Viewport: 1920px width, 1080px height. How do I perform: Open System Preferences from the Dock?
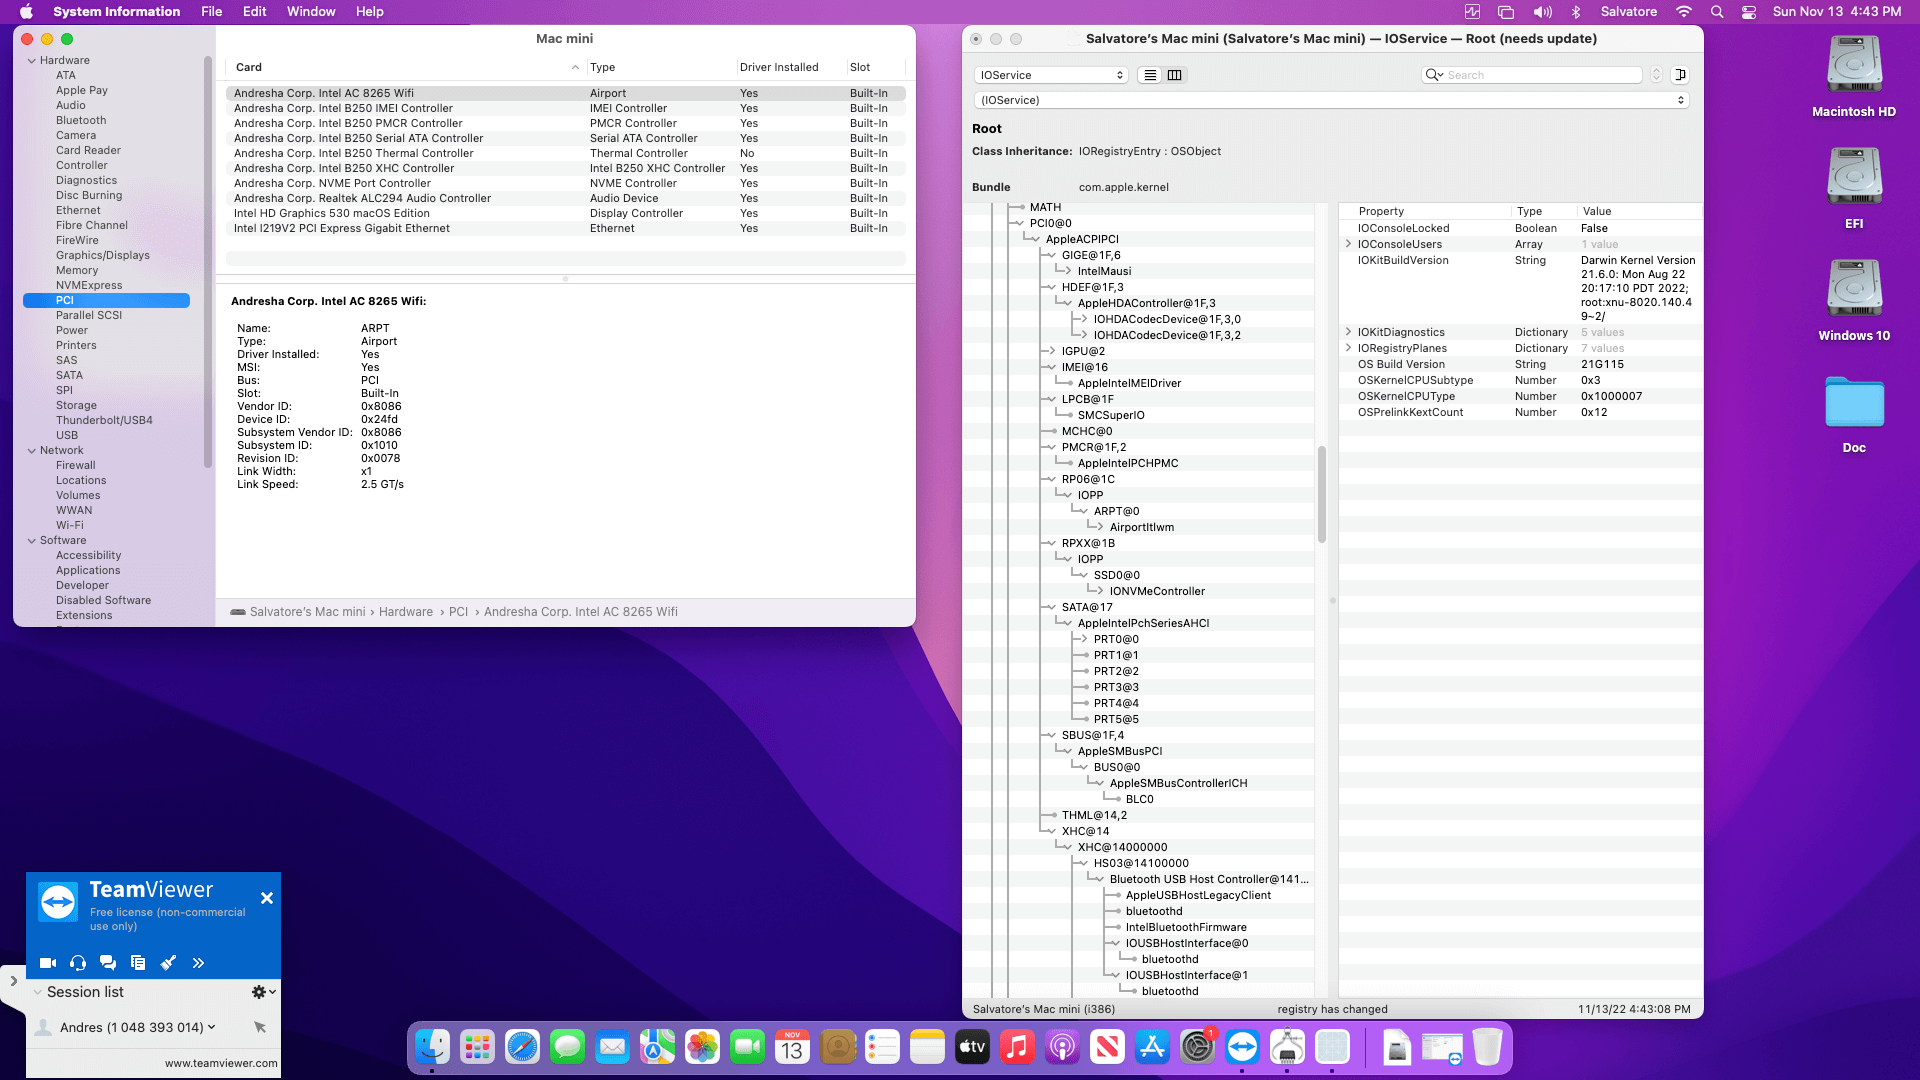[1197, 1047]
